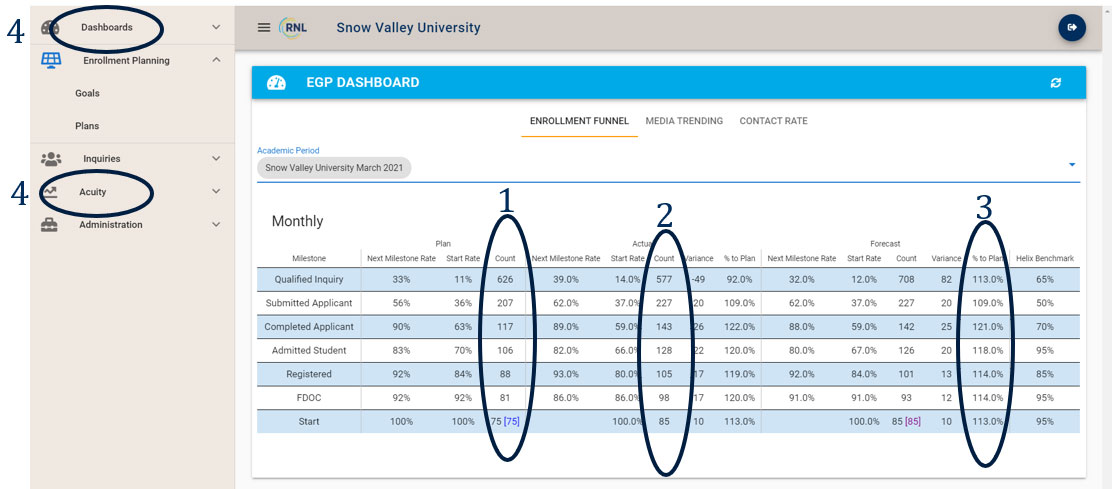
Task: Click Qualified Inquiry forecast count 708
Action: tap(906, 279)
